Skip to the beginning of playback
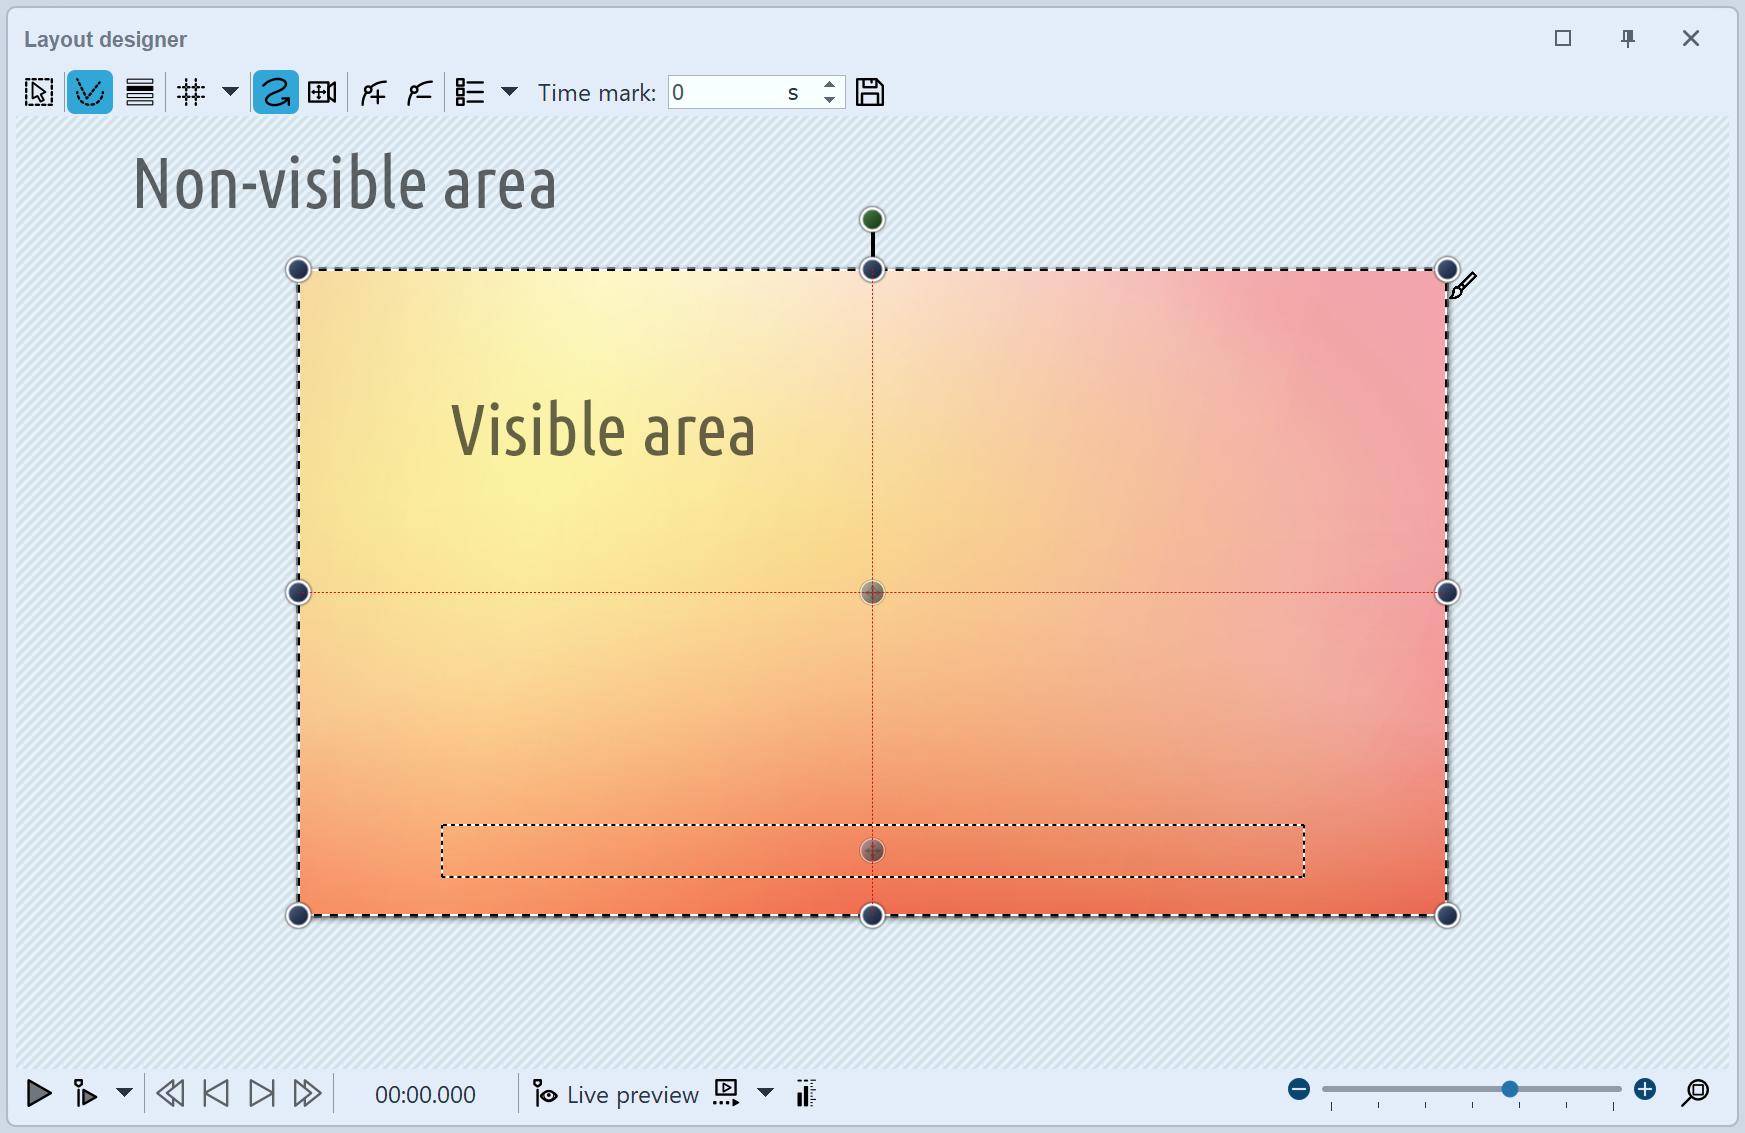 (170, 1094)
